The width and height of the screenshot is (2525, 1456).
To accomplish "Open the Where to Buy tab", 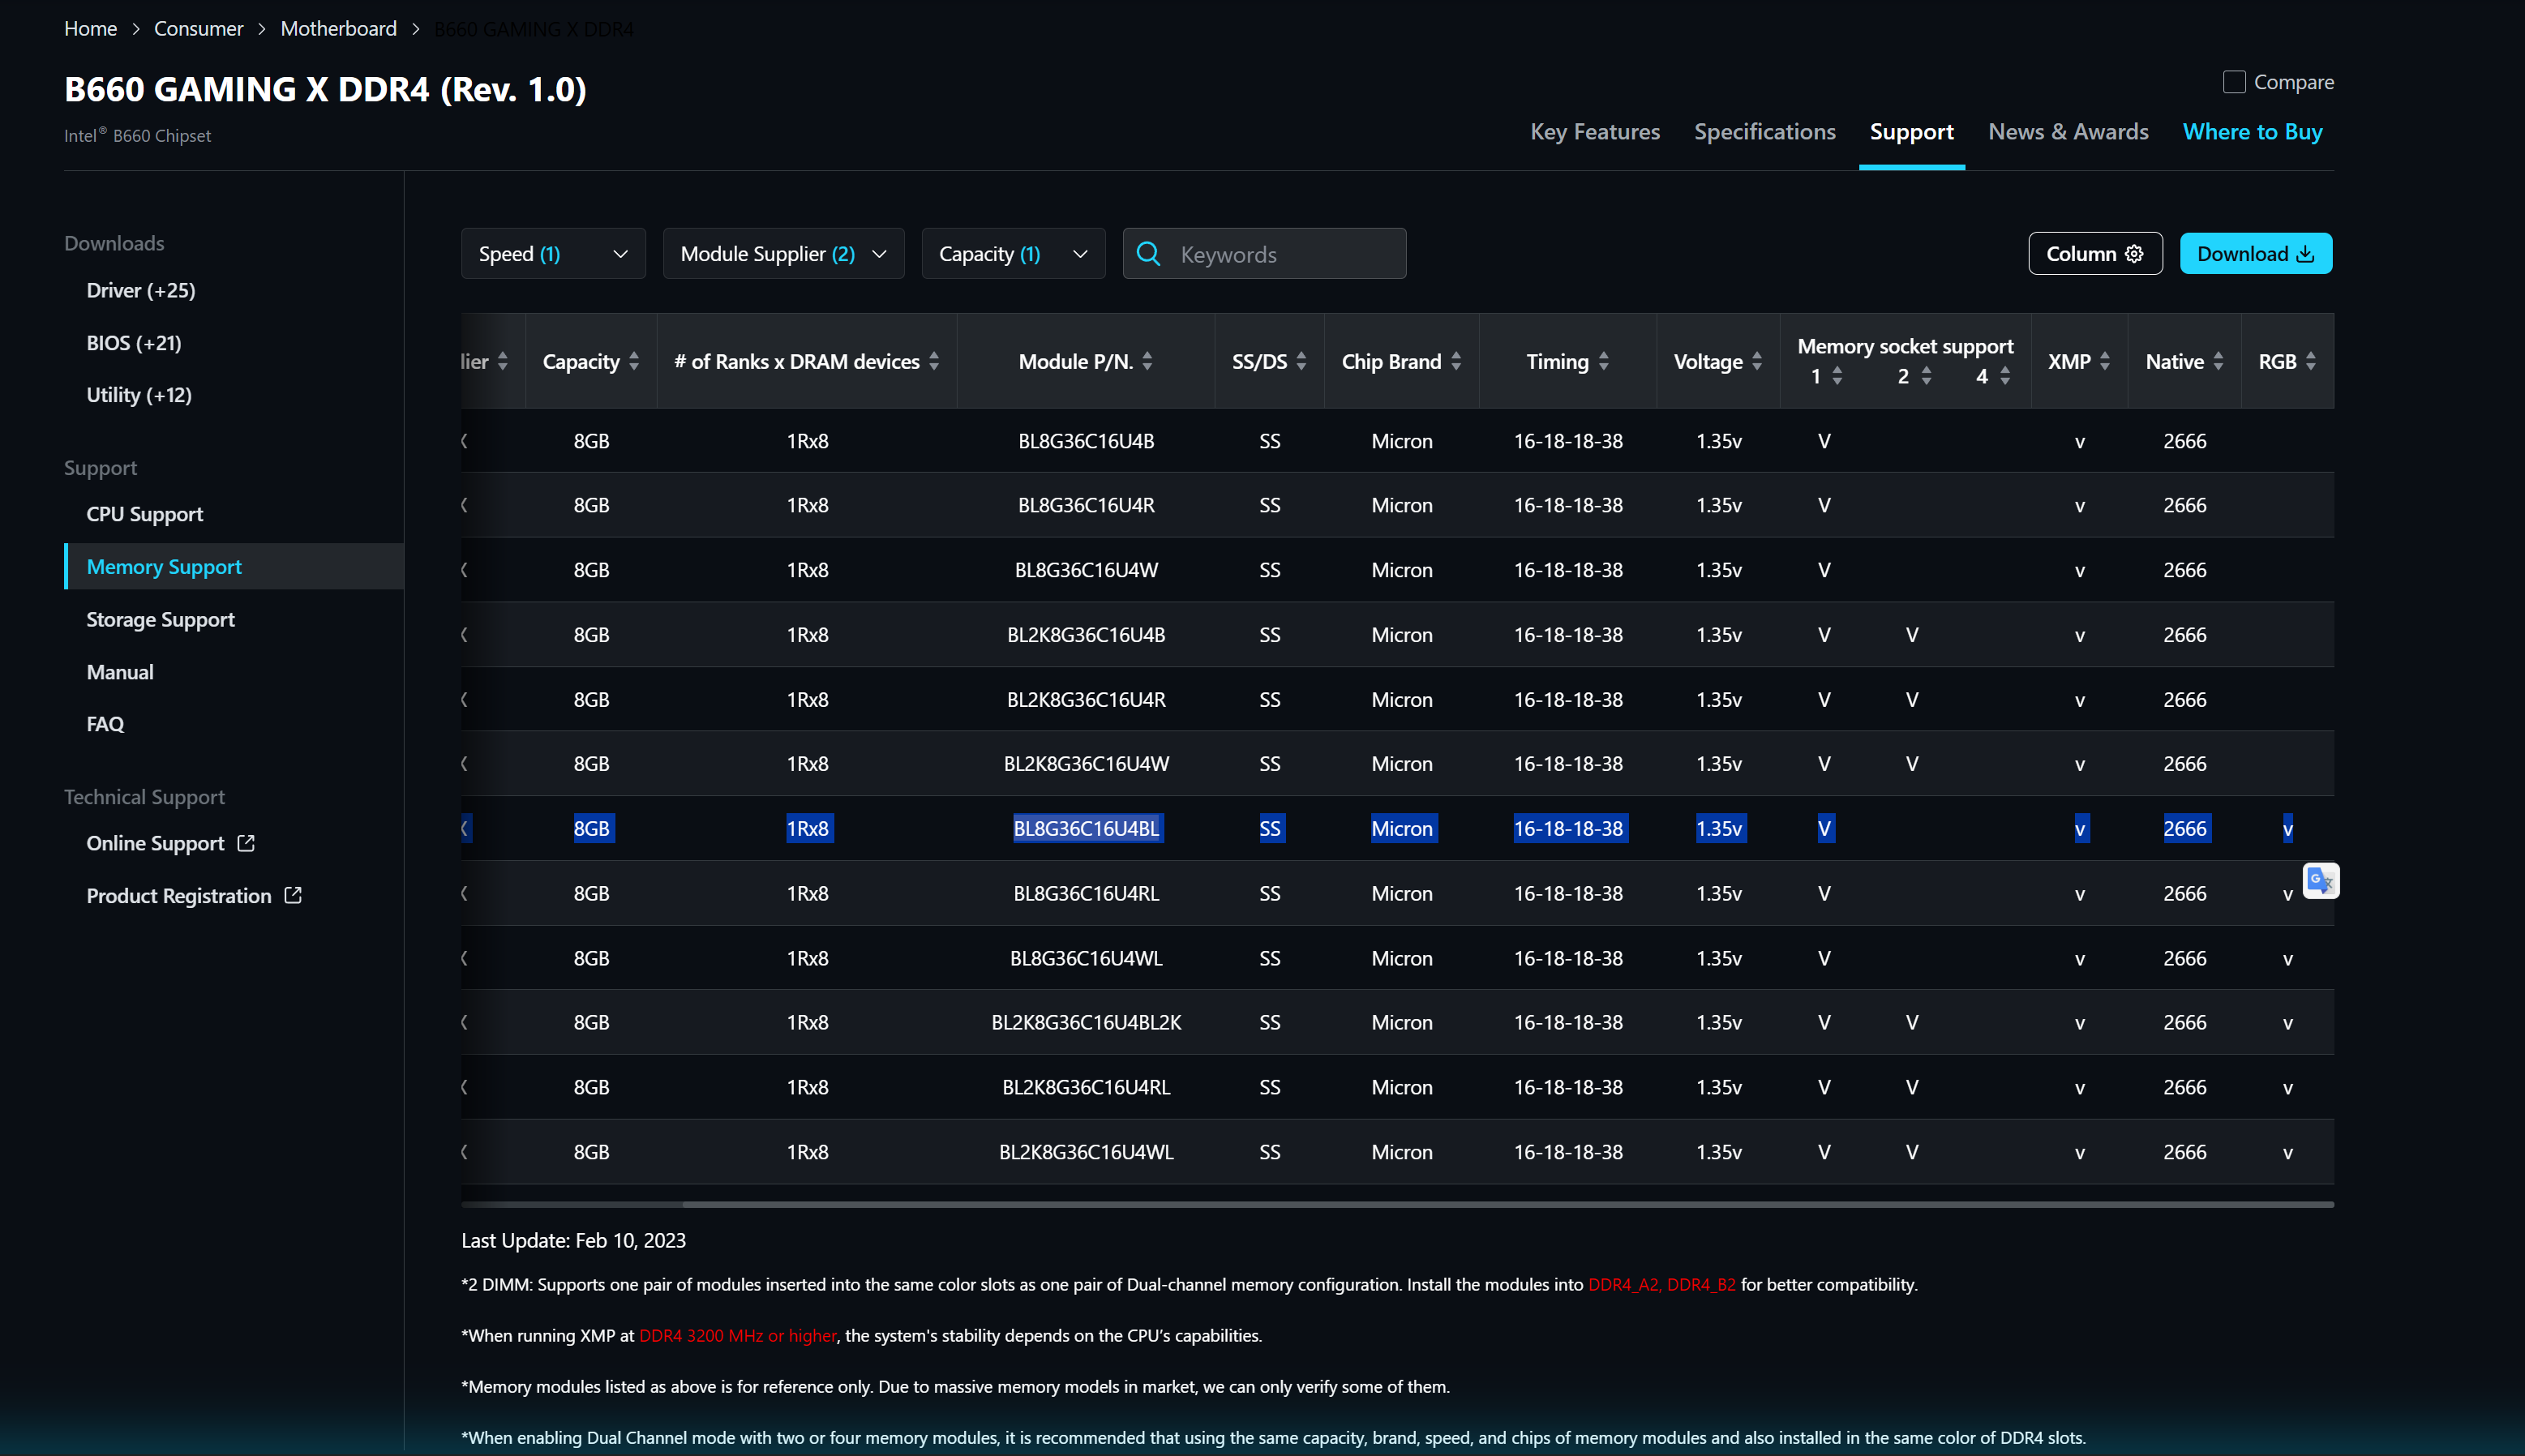I will [x=2252, y=132].
